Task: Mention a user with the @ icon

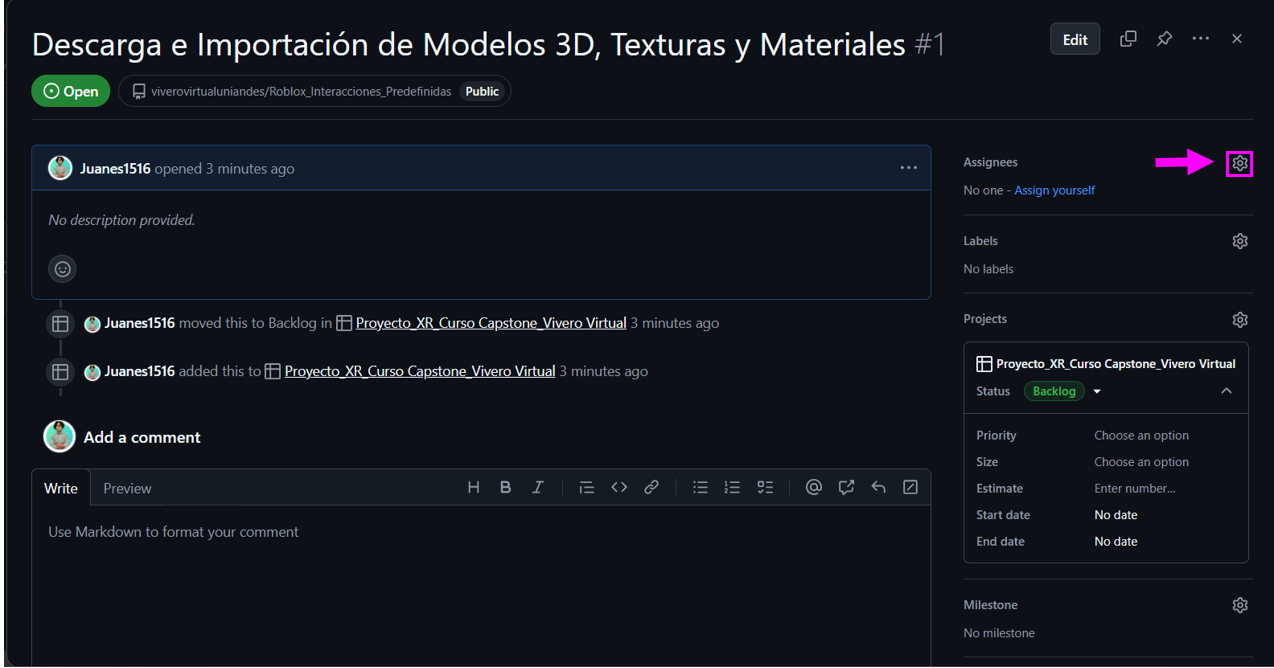Action: 813,487
